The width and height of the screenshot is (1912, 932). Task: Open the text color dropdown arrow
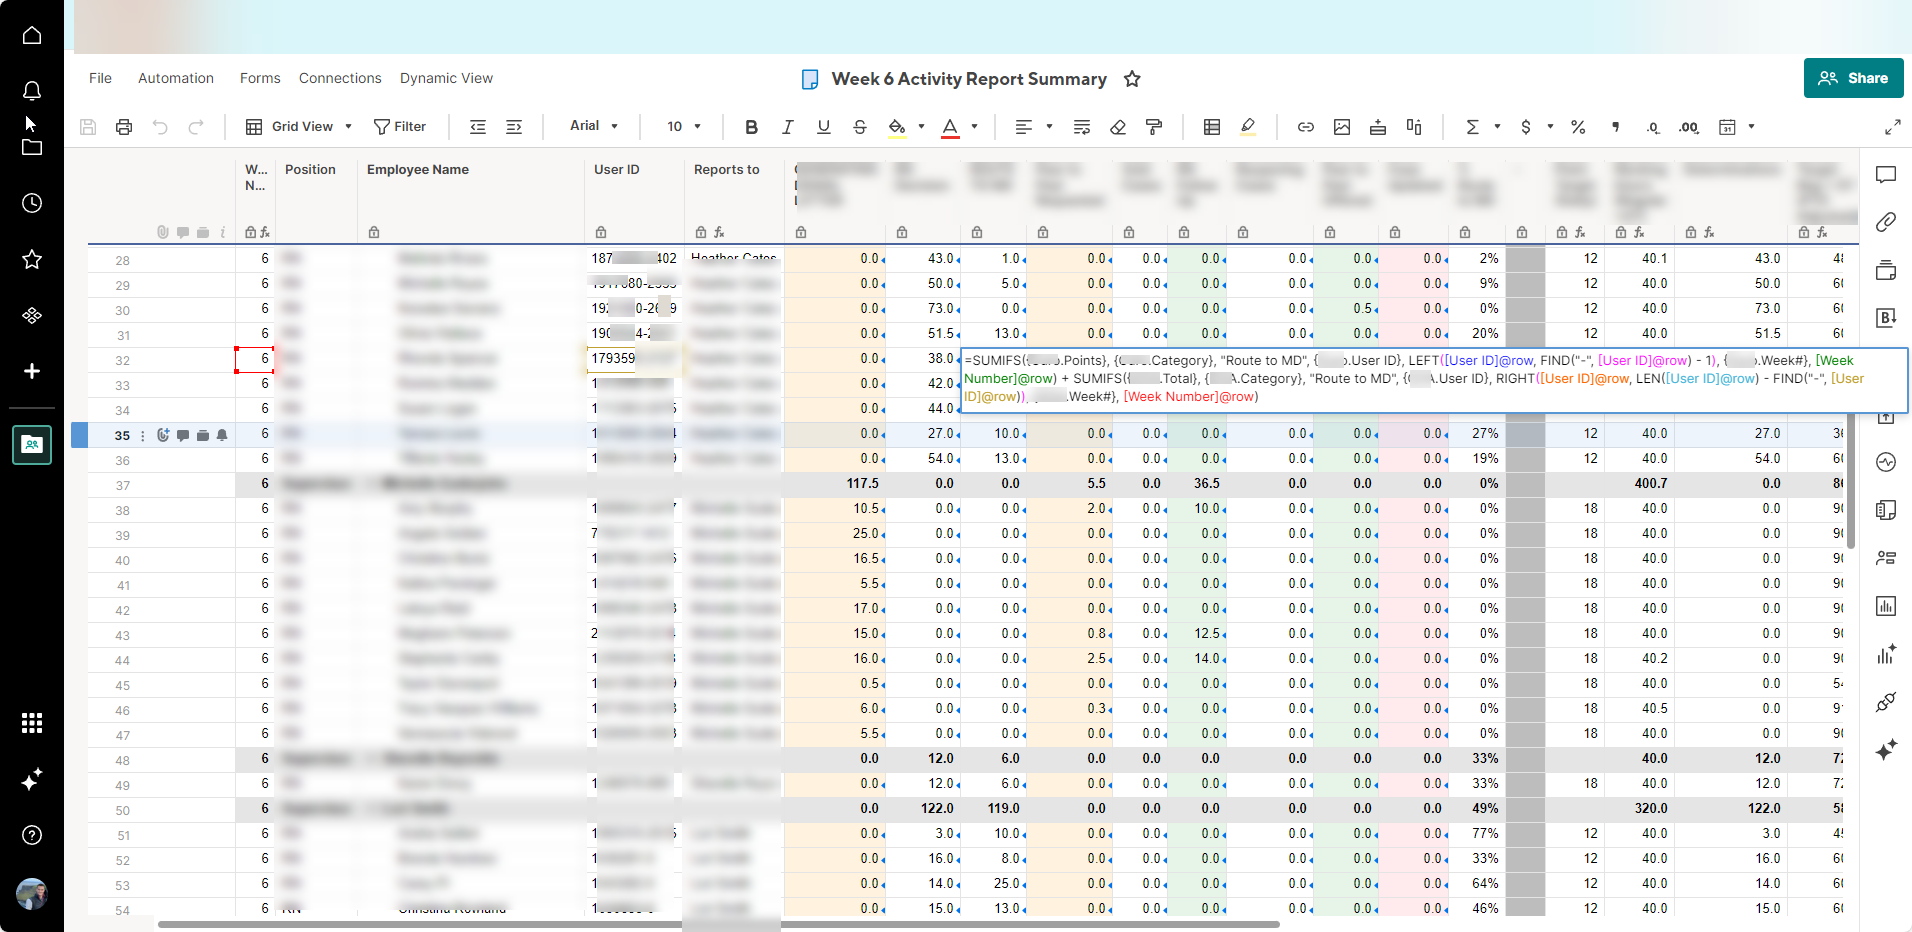pyautogui.click(x=975, y=127)
